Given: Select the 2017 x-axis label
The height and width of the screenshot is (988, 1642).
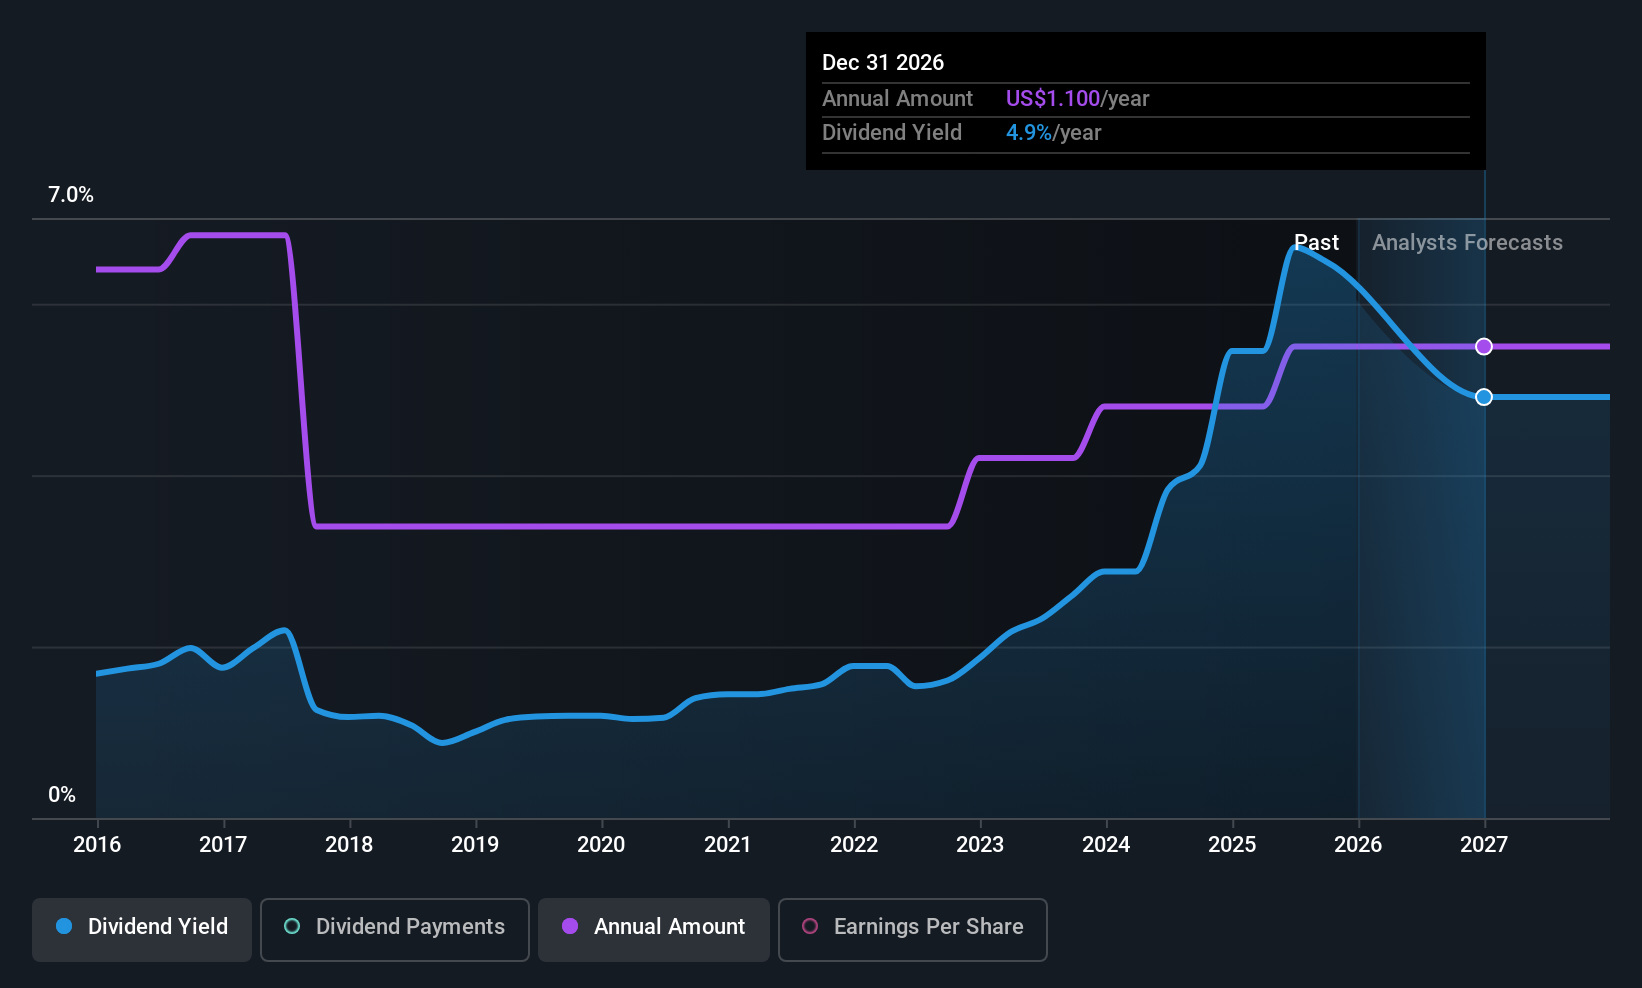Looking at the screenshot, I should coord(223,845).
